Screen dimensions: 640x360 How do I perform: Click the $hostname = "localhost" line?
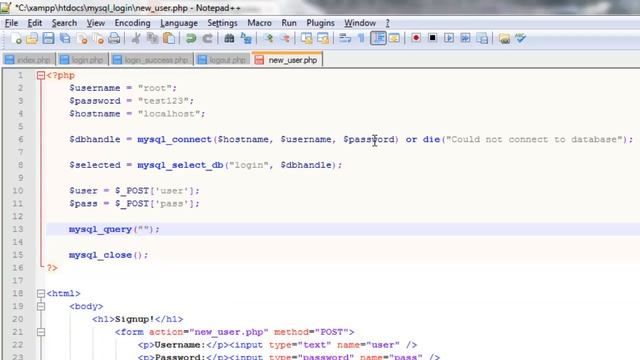coord(137,114)
